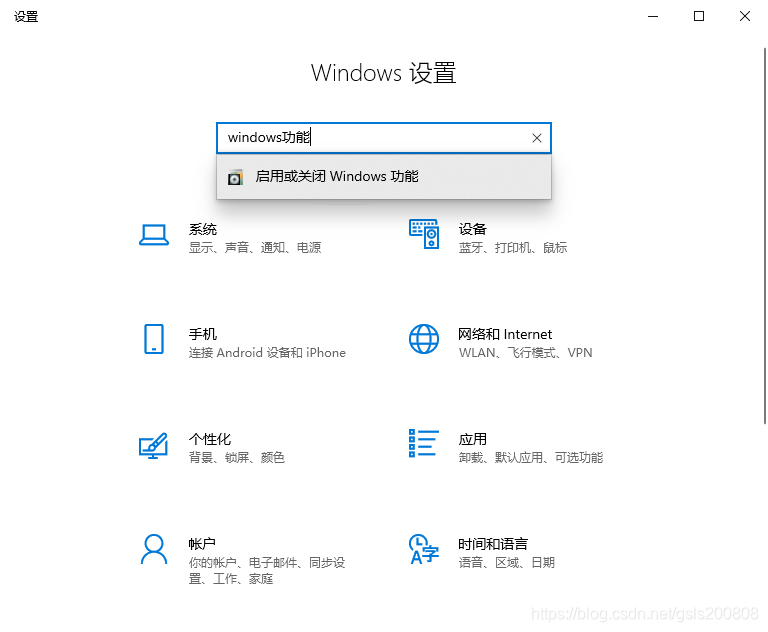Screen dimensions: 768x632
Task: Open the System laptop icon
Action: coord(154,235)
